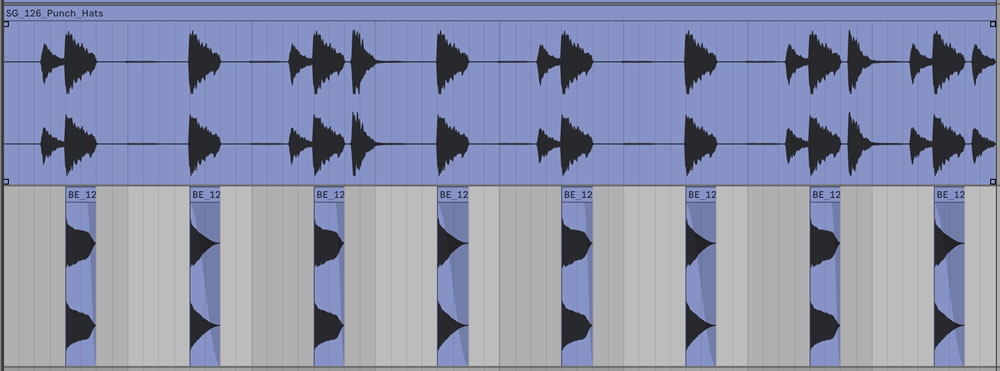Click the bottom-left corner handle of hats clip
The image size is (1000, 371).
click(x=6, y=181)
